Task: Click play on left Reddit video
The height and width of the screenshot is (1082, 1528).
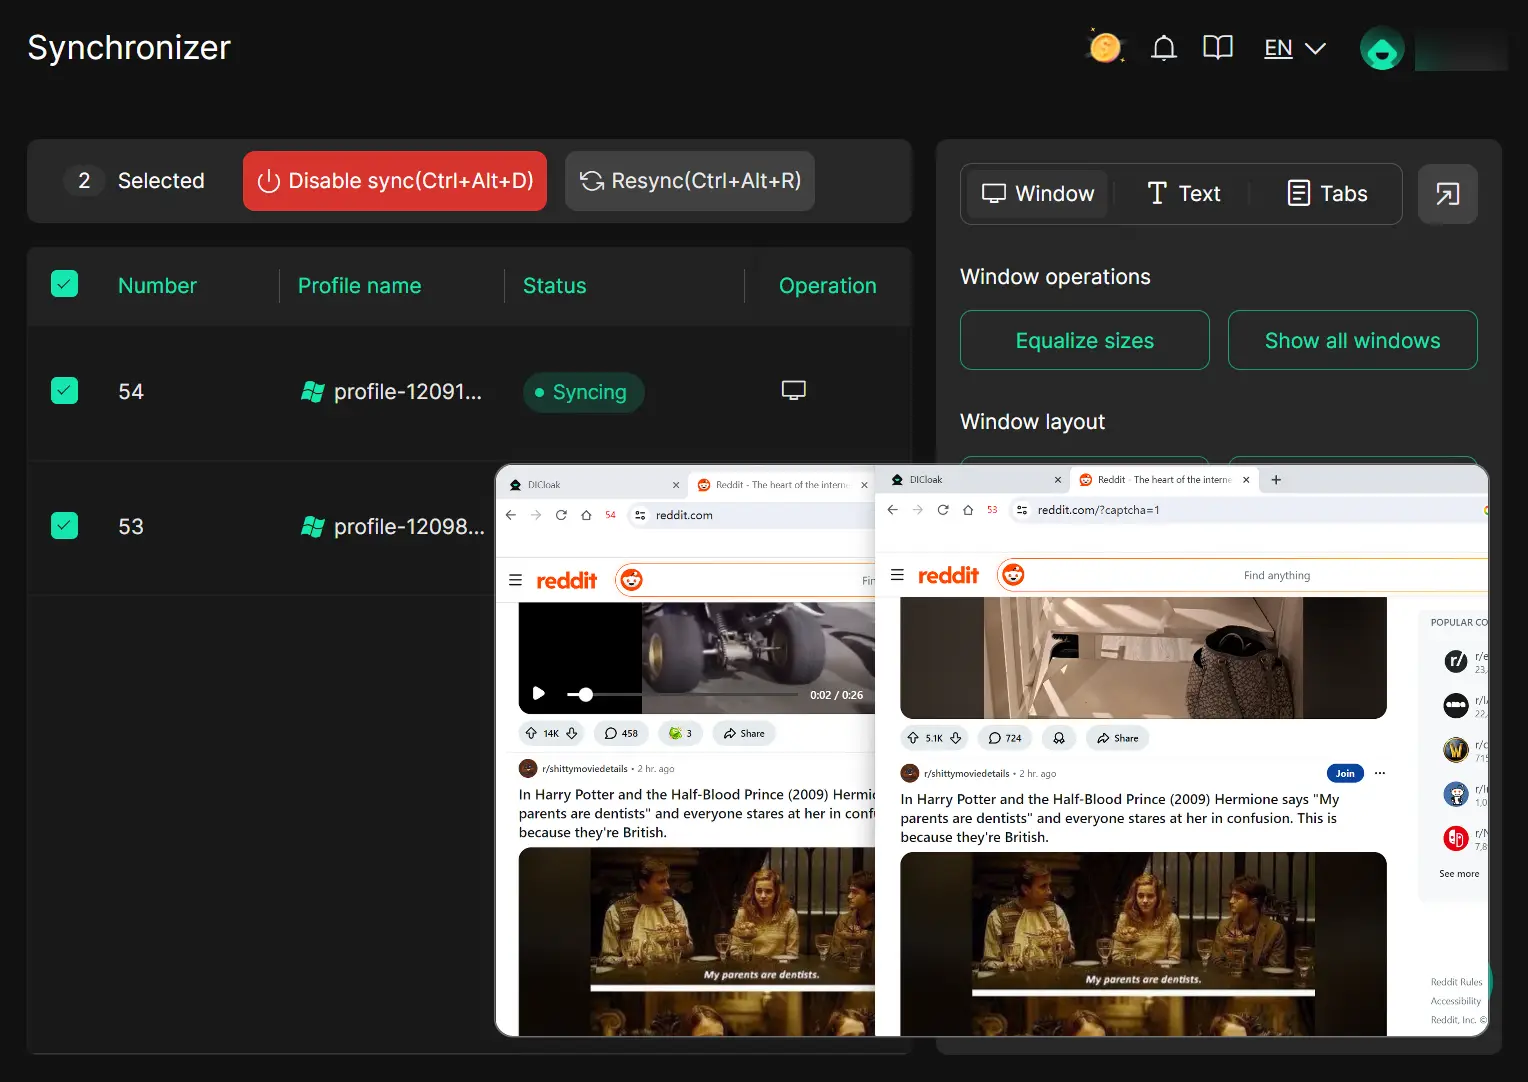Action: tap(539, 693)
